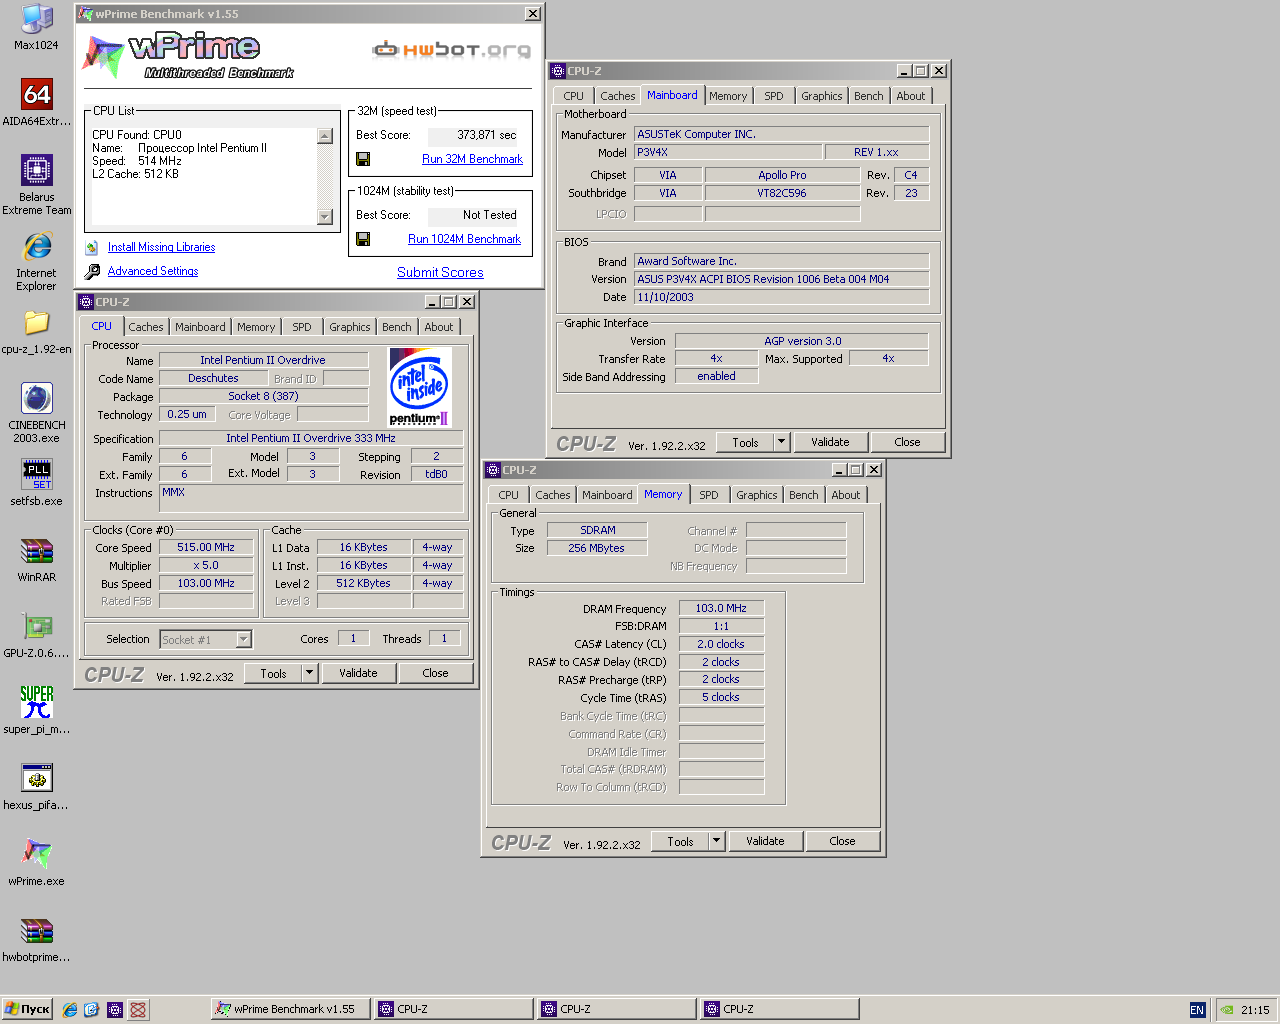Image resolution: width=1280 pixels, height=1024 pixels.
Task: Click the HWBOT.org logo in wPrime
Action: tap(451, 49)
